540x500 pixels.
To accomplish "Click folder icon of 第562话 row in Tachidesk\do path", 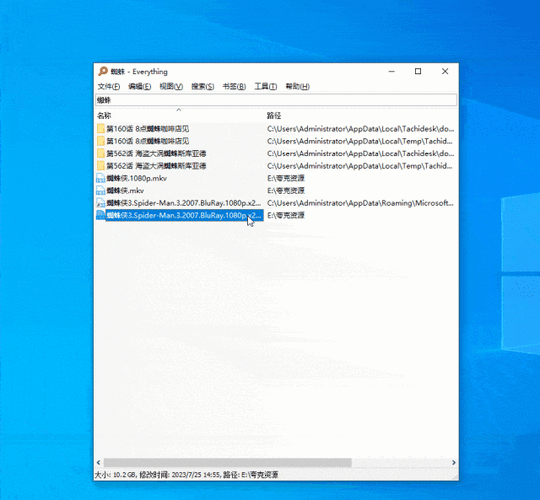I will coord(101,154).
